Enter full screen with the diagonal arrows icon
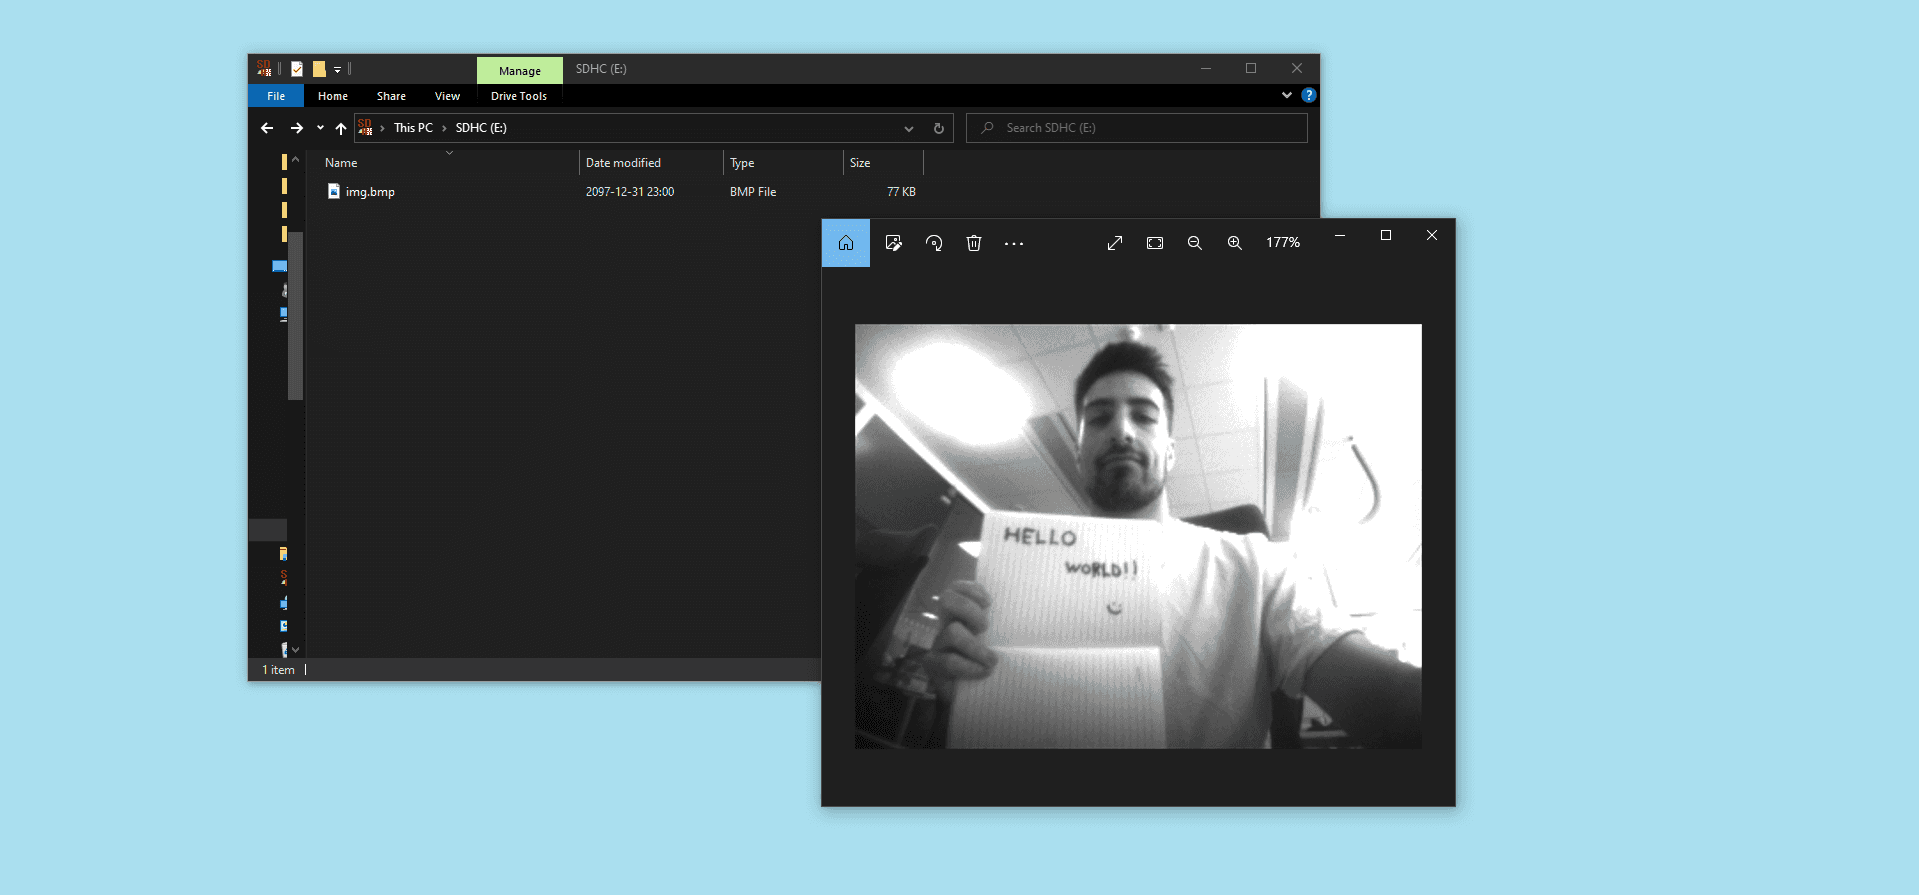 click(1115, 243)
